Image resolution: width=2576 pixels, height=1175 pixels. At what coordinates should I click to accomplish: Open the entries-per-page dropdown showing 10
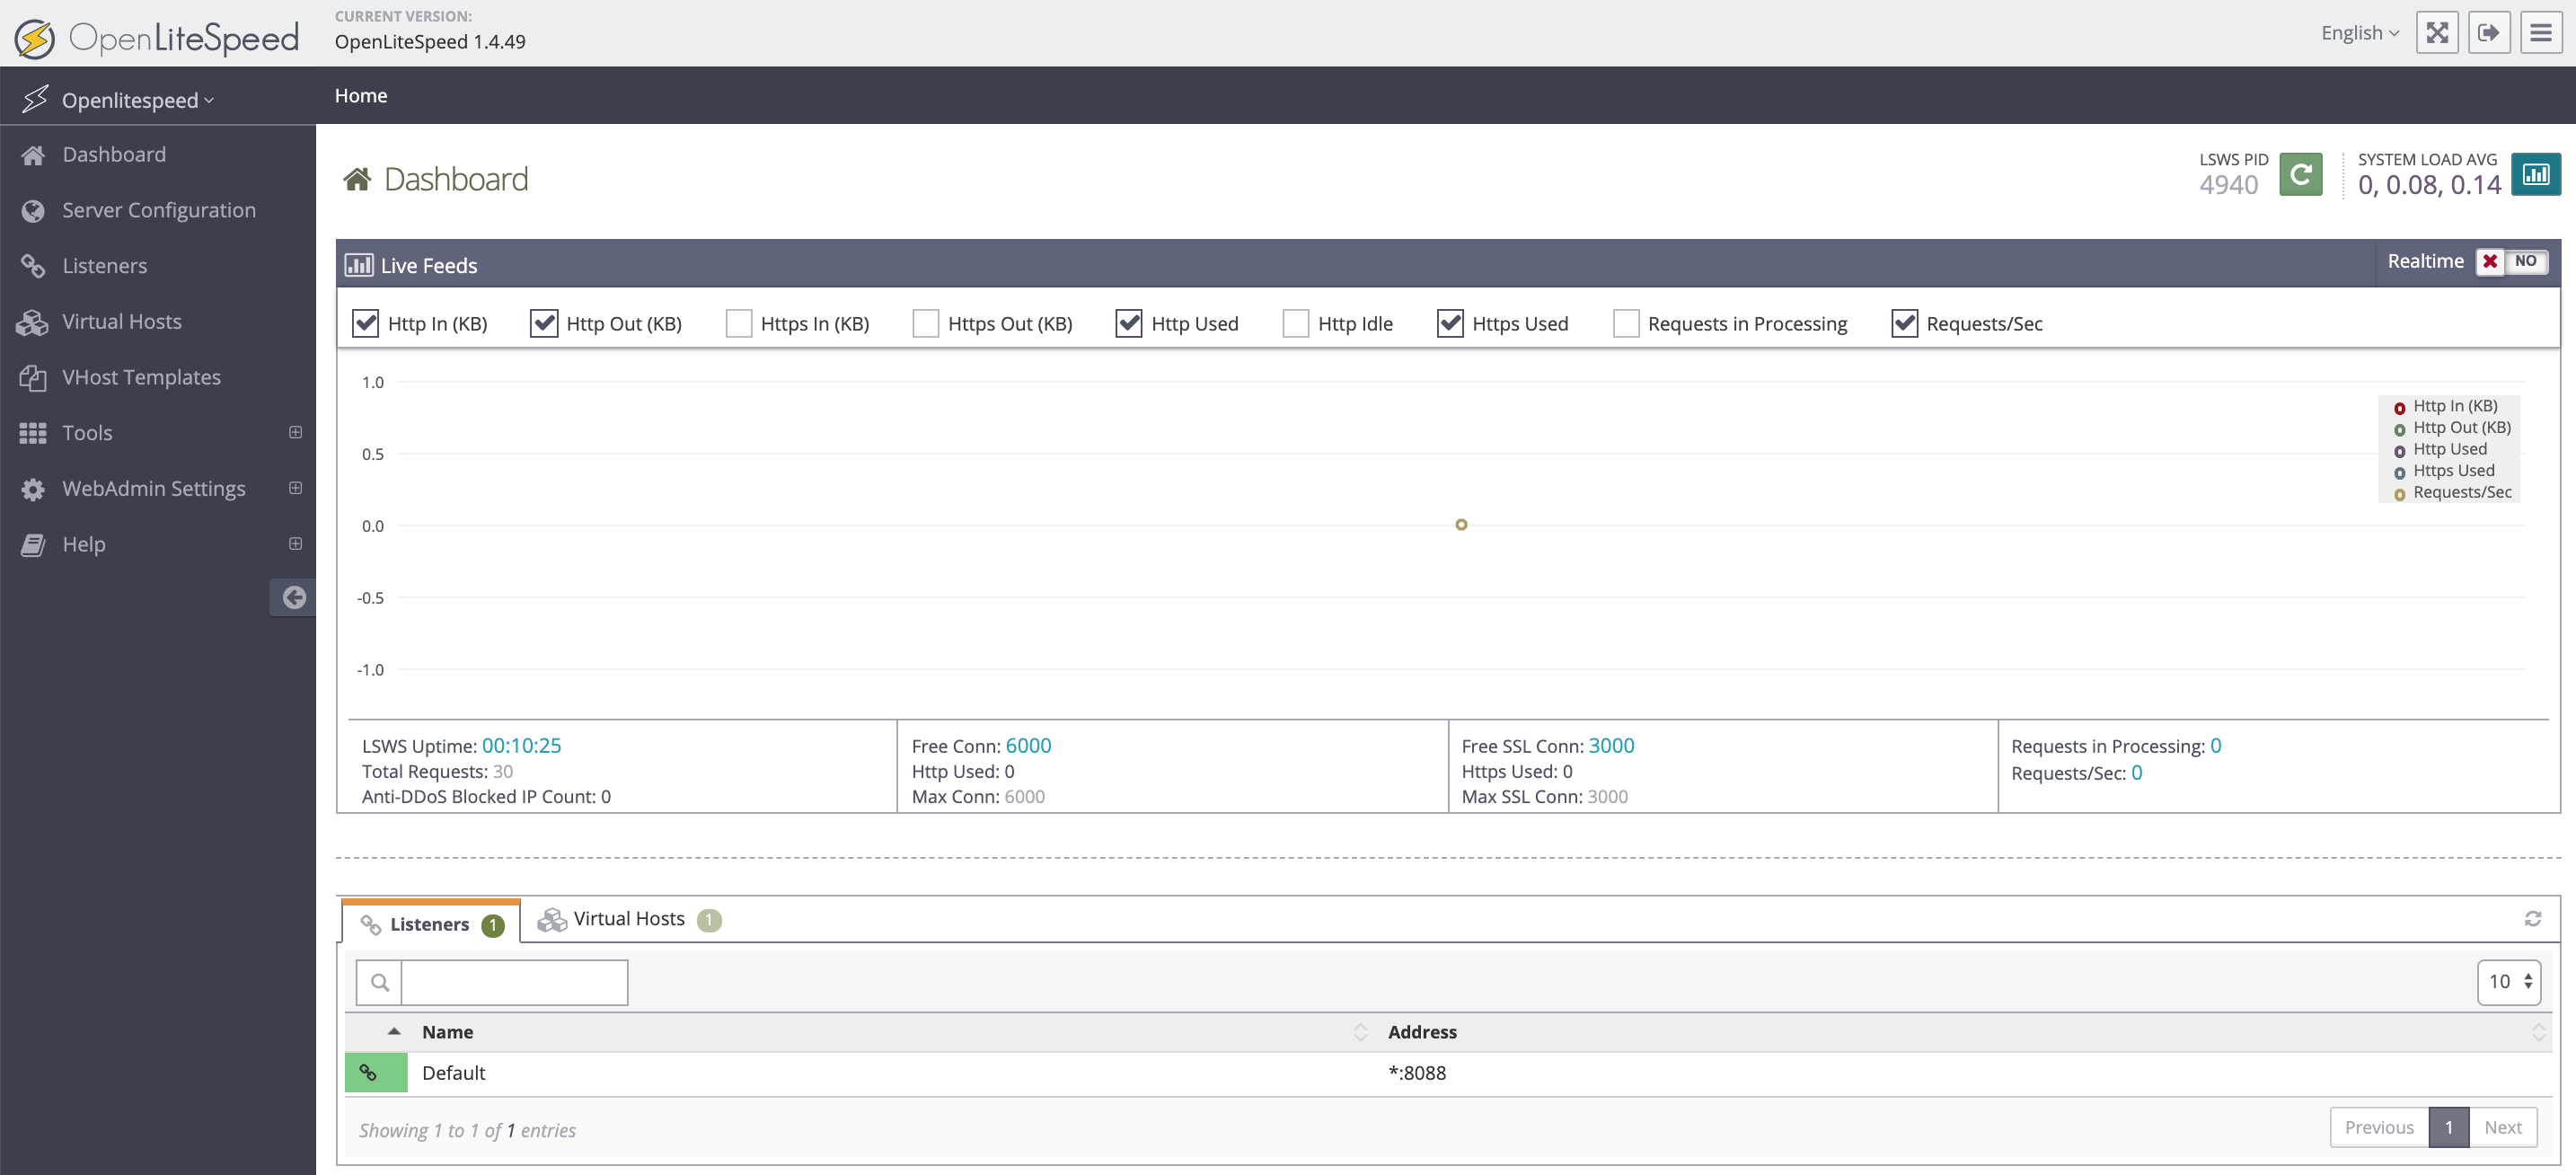pyautogui.click(x=2508, y=981)
